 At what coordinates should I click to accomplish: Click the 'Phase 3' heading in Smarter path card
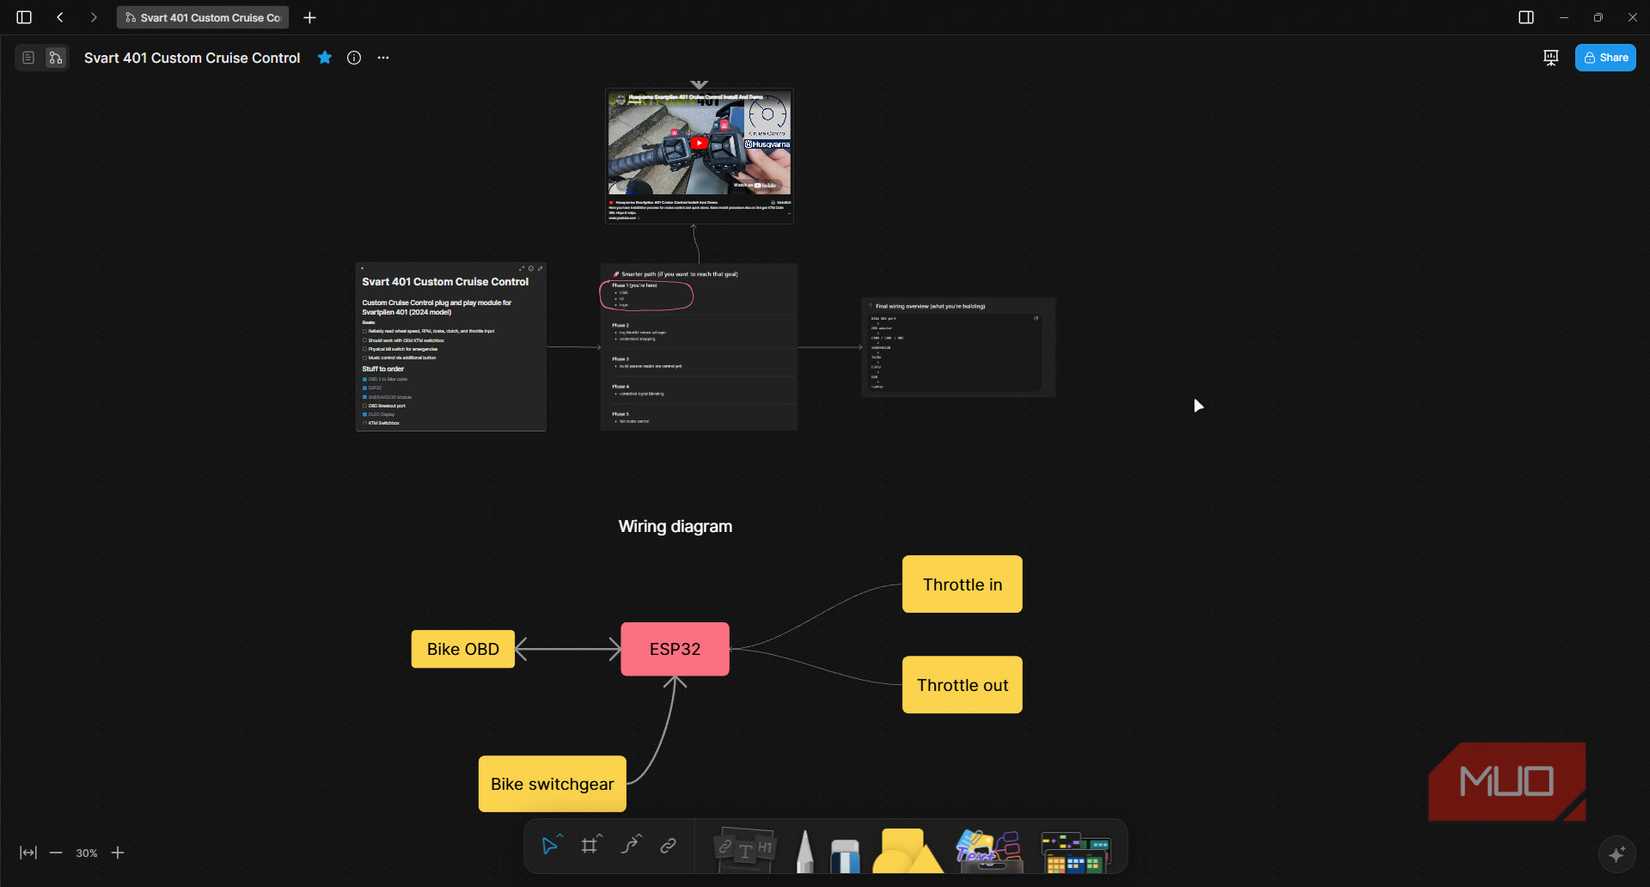pos(620,359)
